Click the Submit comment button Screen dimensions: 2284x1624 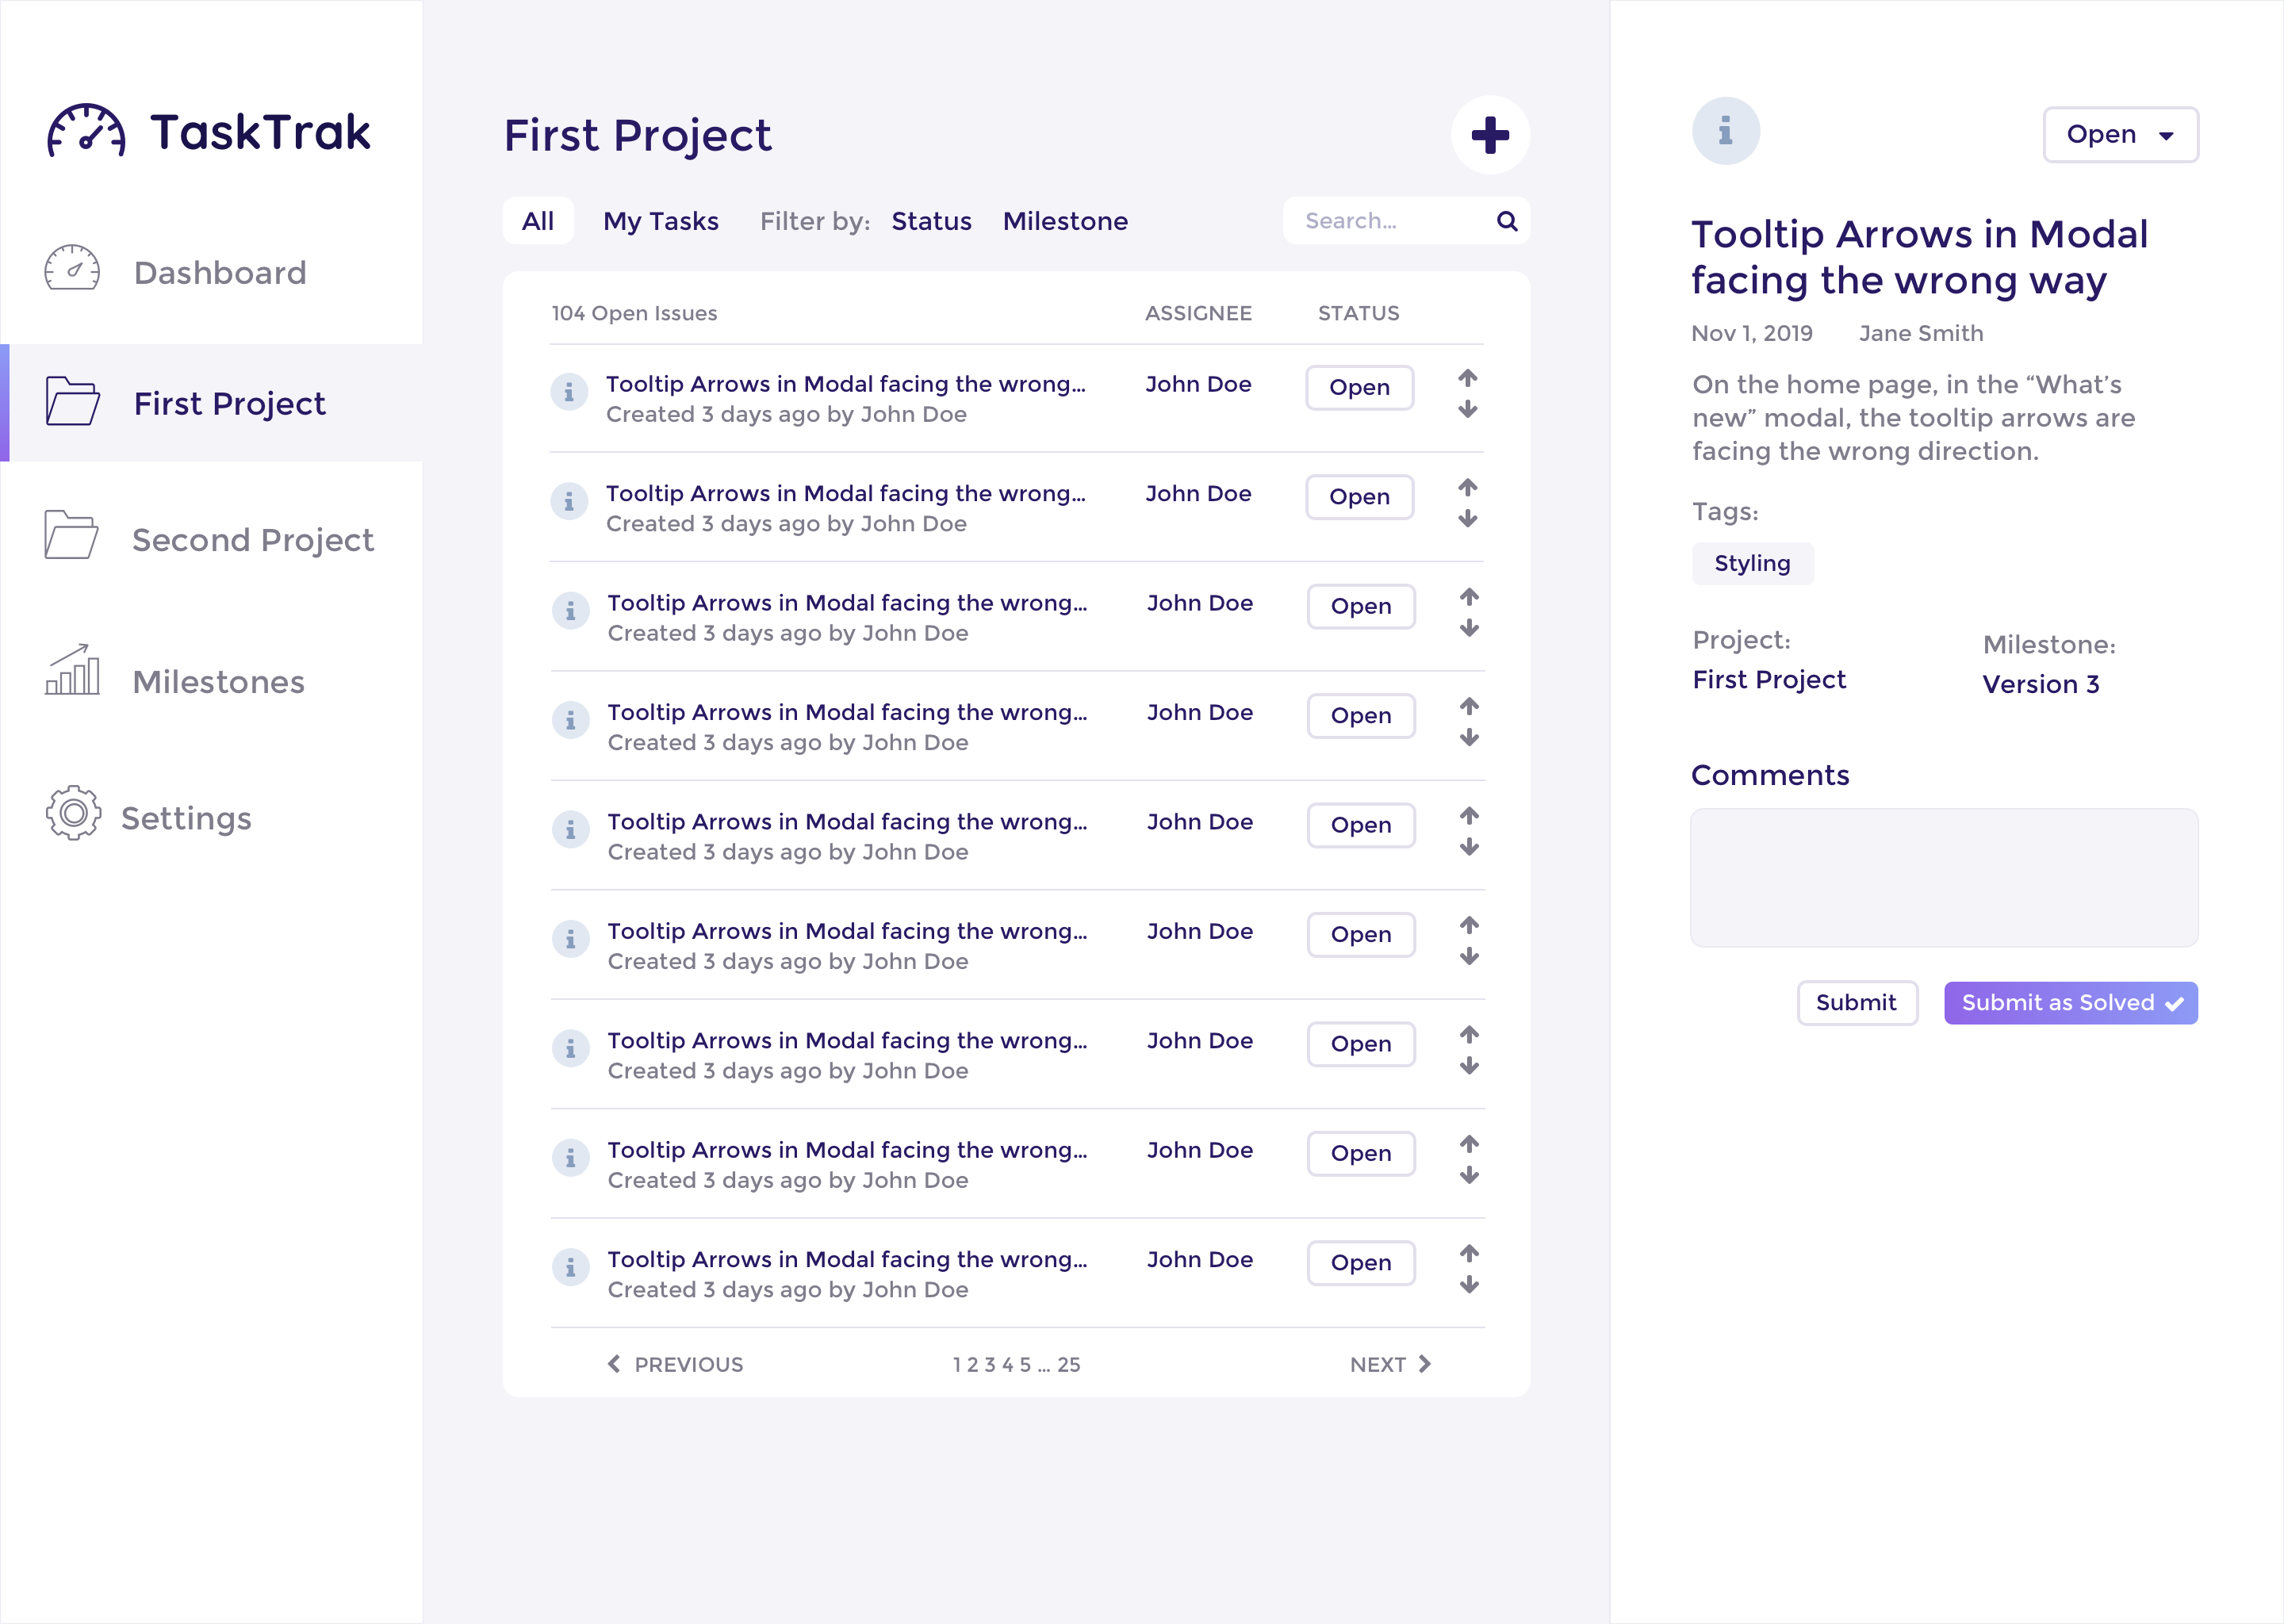(1856, 1003)
